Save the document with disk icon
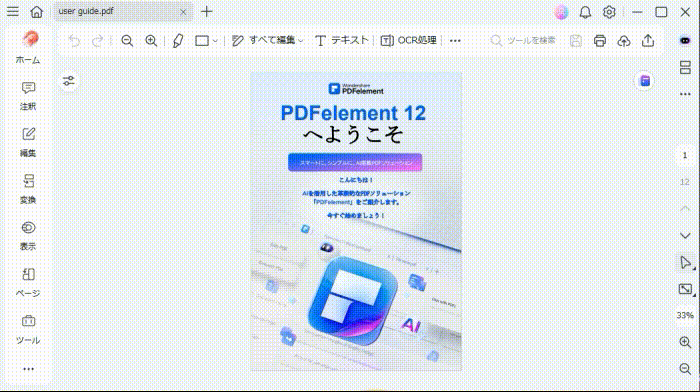The image size is (700, 392). pyautogui.click(x=576, y=41)
